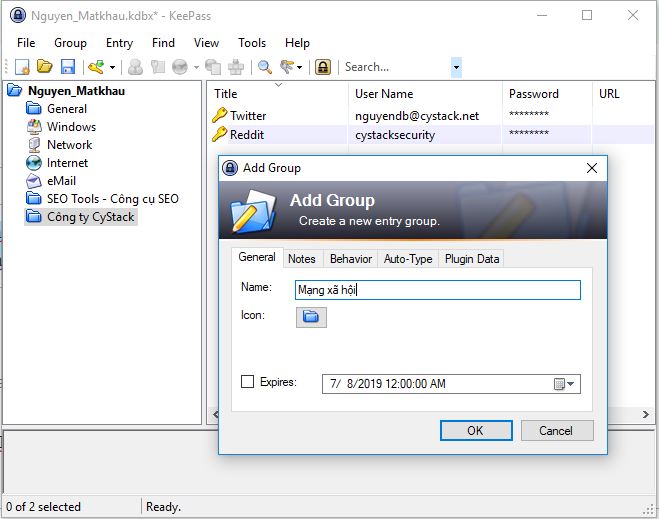Click the nguyendb@cystack.net user name cell
Viewport: 659px width, 519px height.
(416, 116)
